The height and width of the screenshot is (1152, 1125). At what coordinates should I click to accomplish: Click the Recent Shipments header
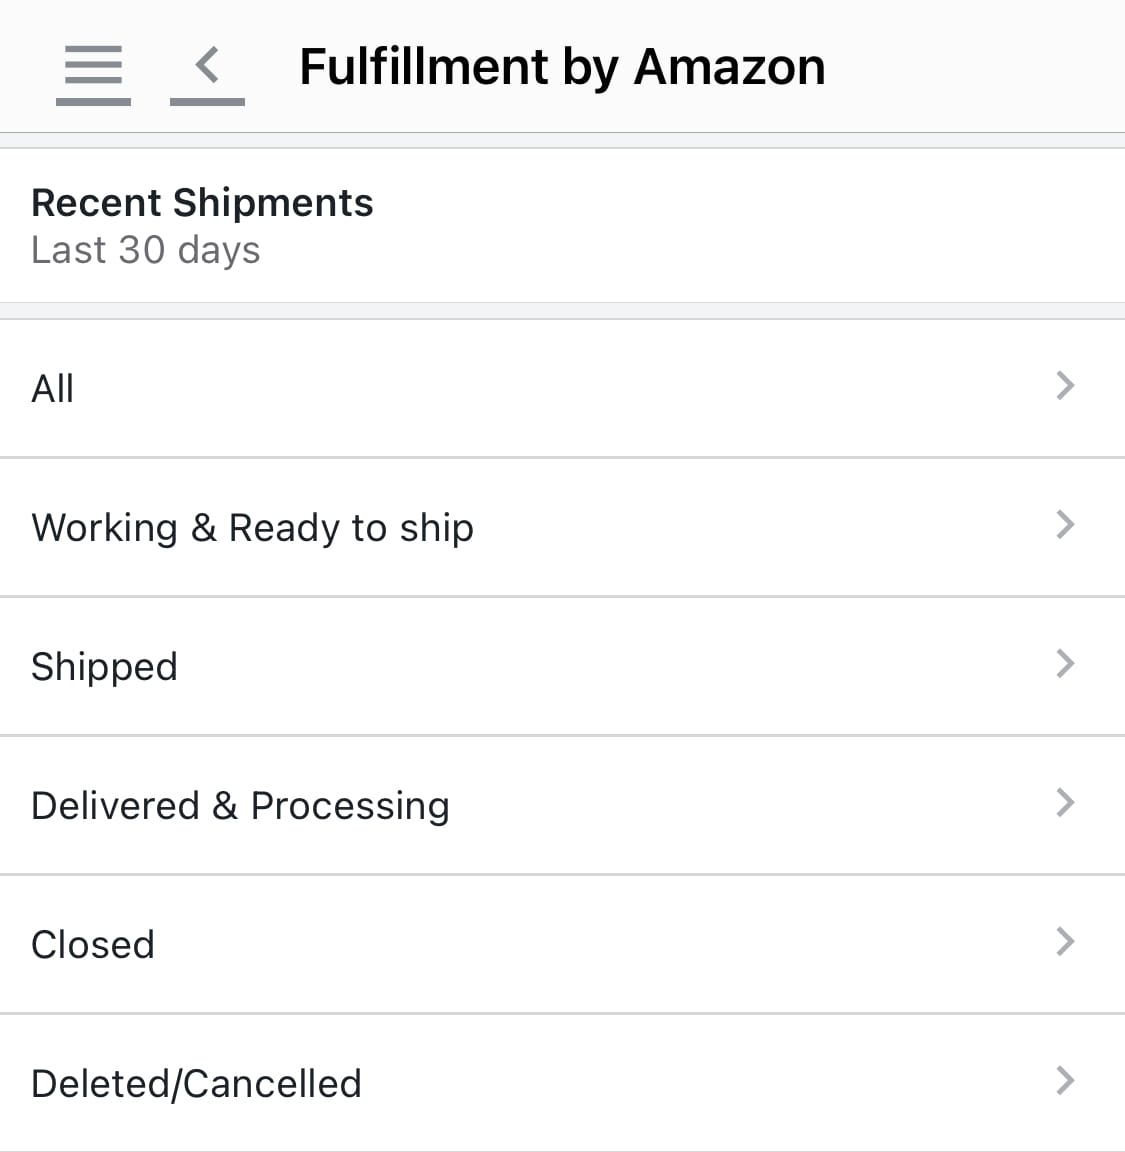(203, 202)
